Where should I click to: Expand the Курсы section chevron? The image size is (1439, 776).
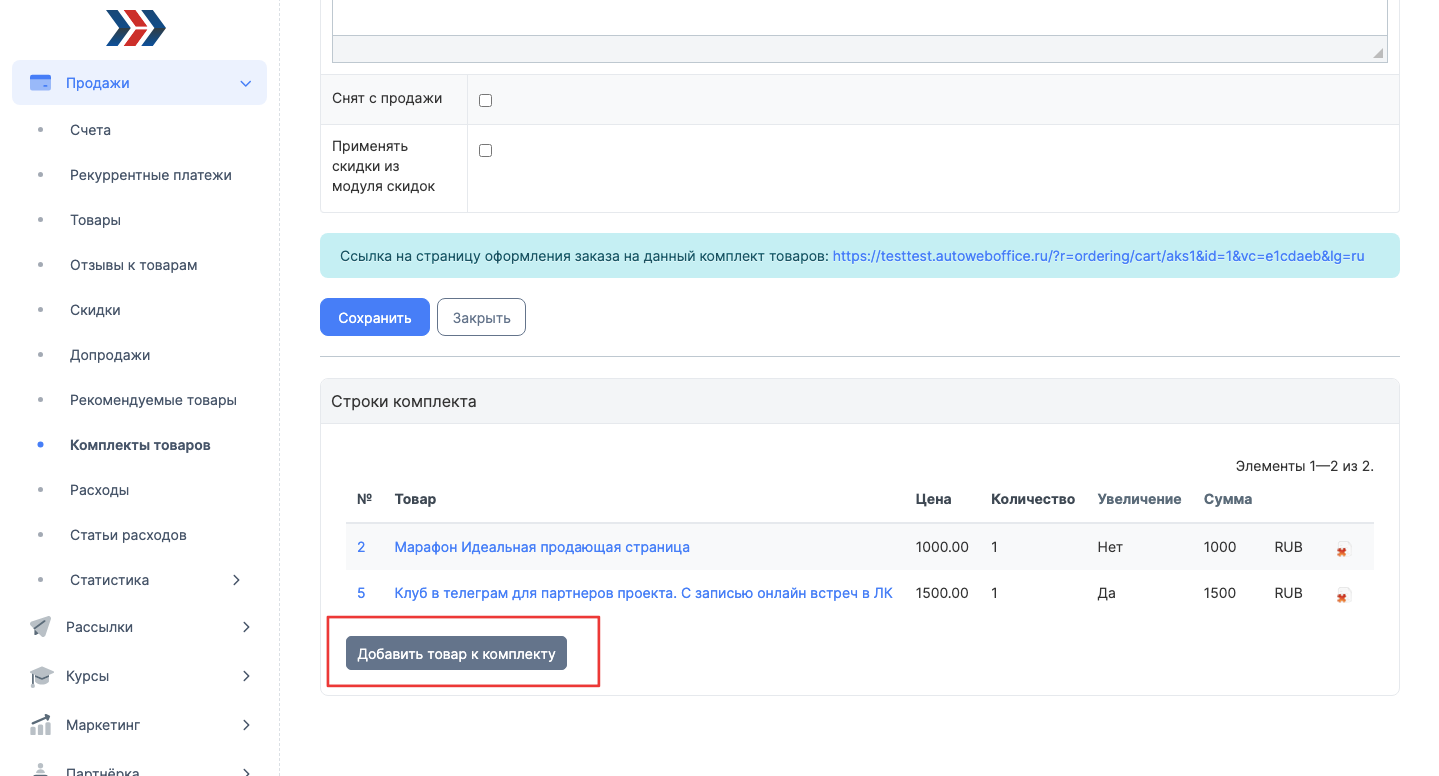point(246,676)
